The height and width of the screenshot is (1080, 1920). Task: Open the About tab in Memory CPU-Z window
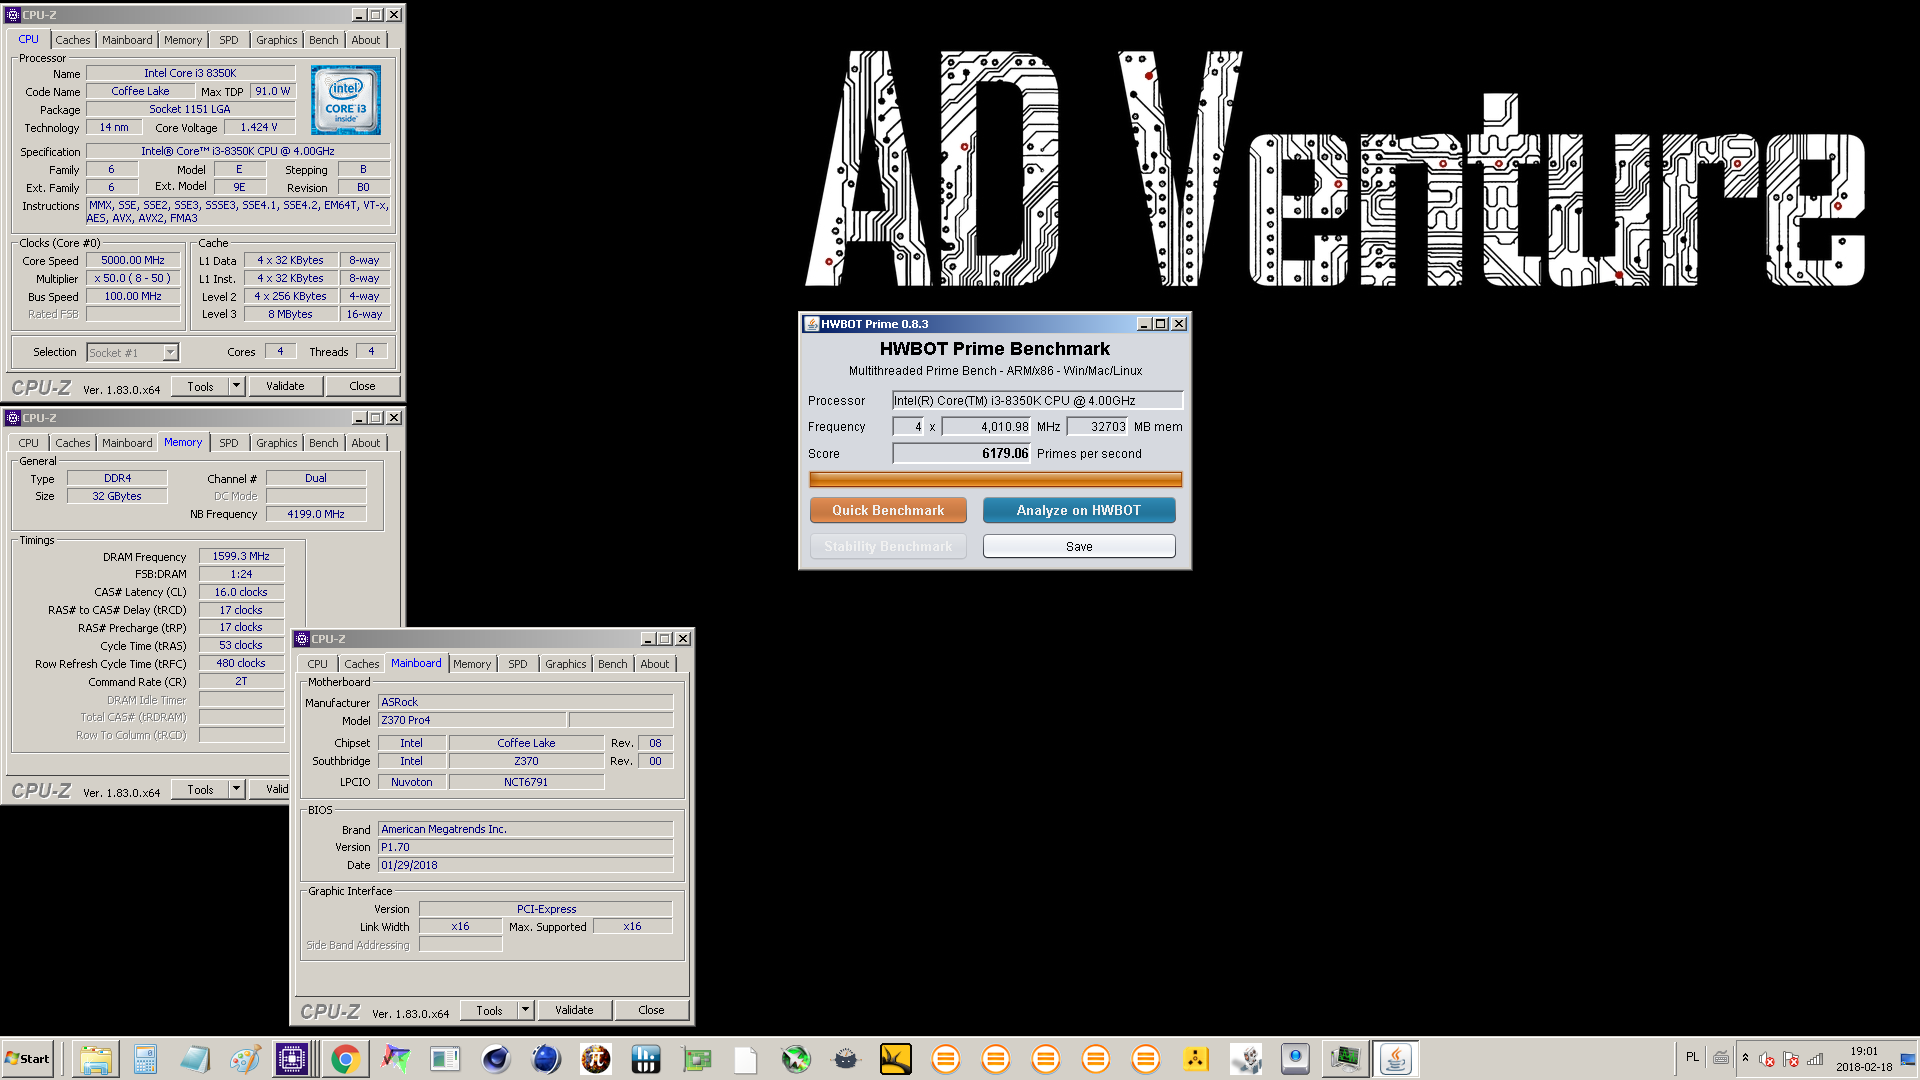tap(365, 443)
